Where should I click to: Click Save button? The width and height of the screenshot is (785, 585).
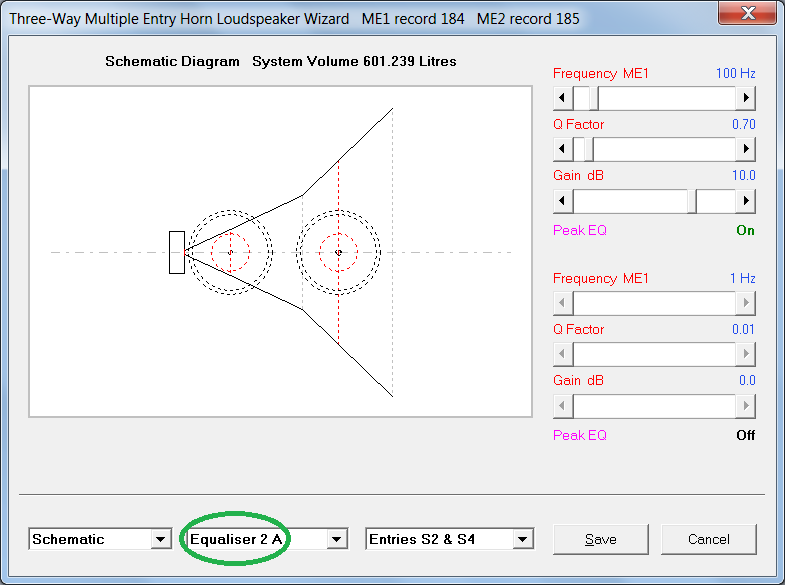click(601, 539)
